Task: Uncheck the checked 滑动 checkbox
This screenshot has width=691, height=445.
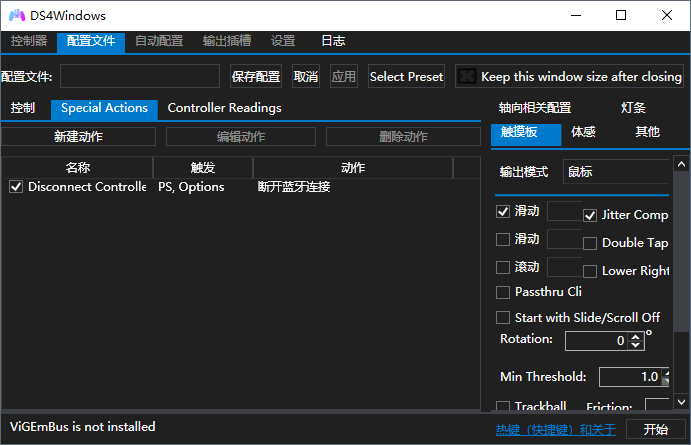Action: coord(503,211)
